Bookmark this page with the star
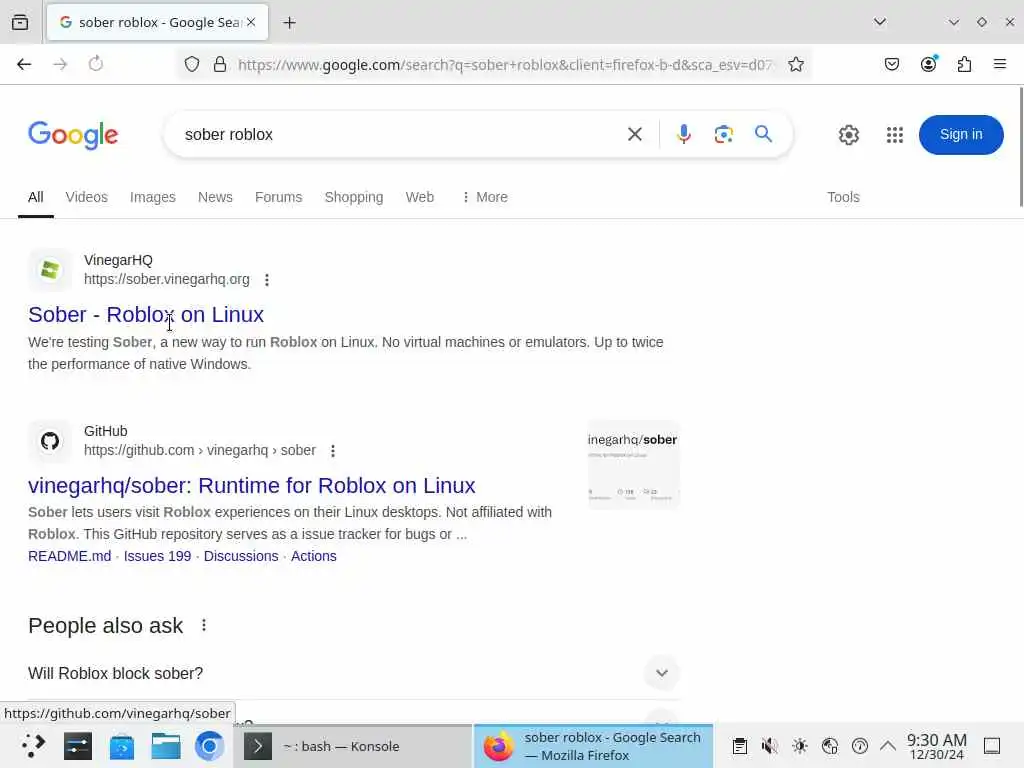The width and height of the screenshot is (1024, 768). (x=795, y=64)
